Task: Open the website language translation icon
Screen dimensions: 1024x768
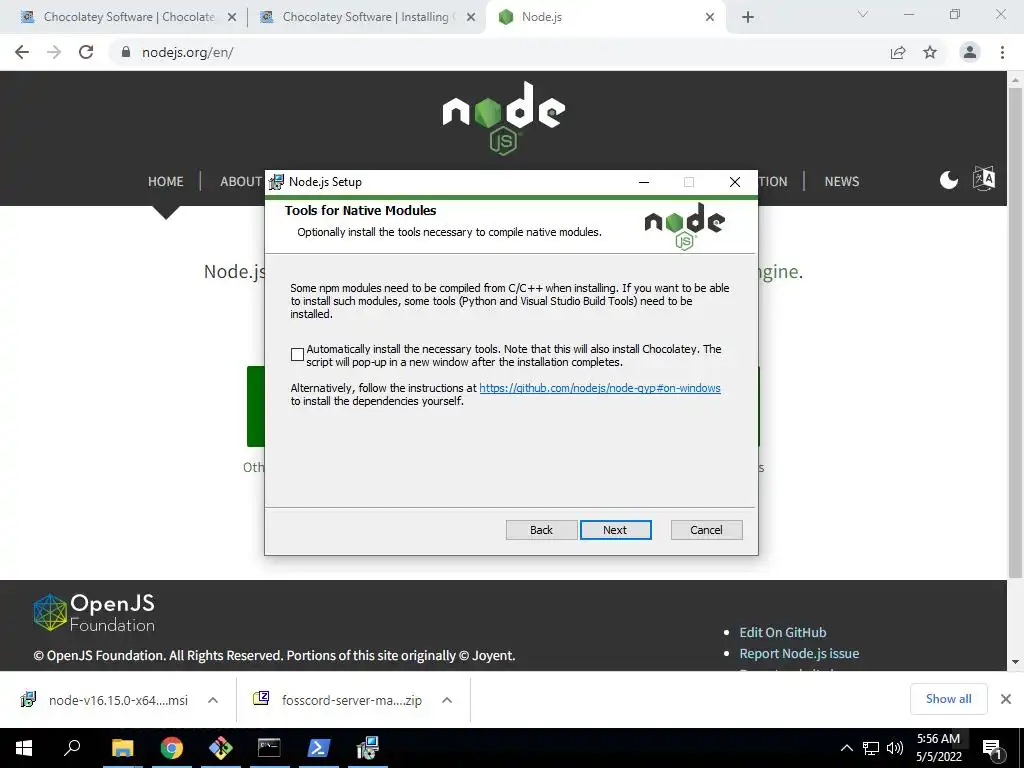Action: [984, 178]
